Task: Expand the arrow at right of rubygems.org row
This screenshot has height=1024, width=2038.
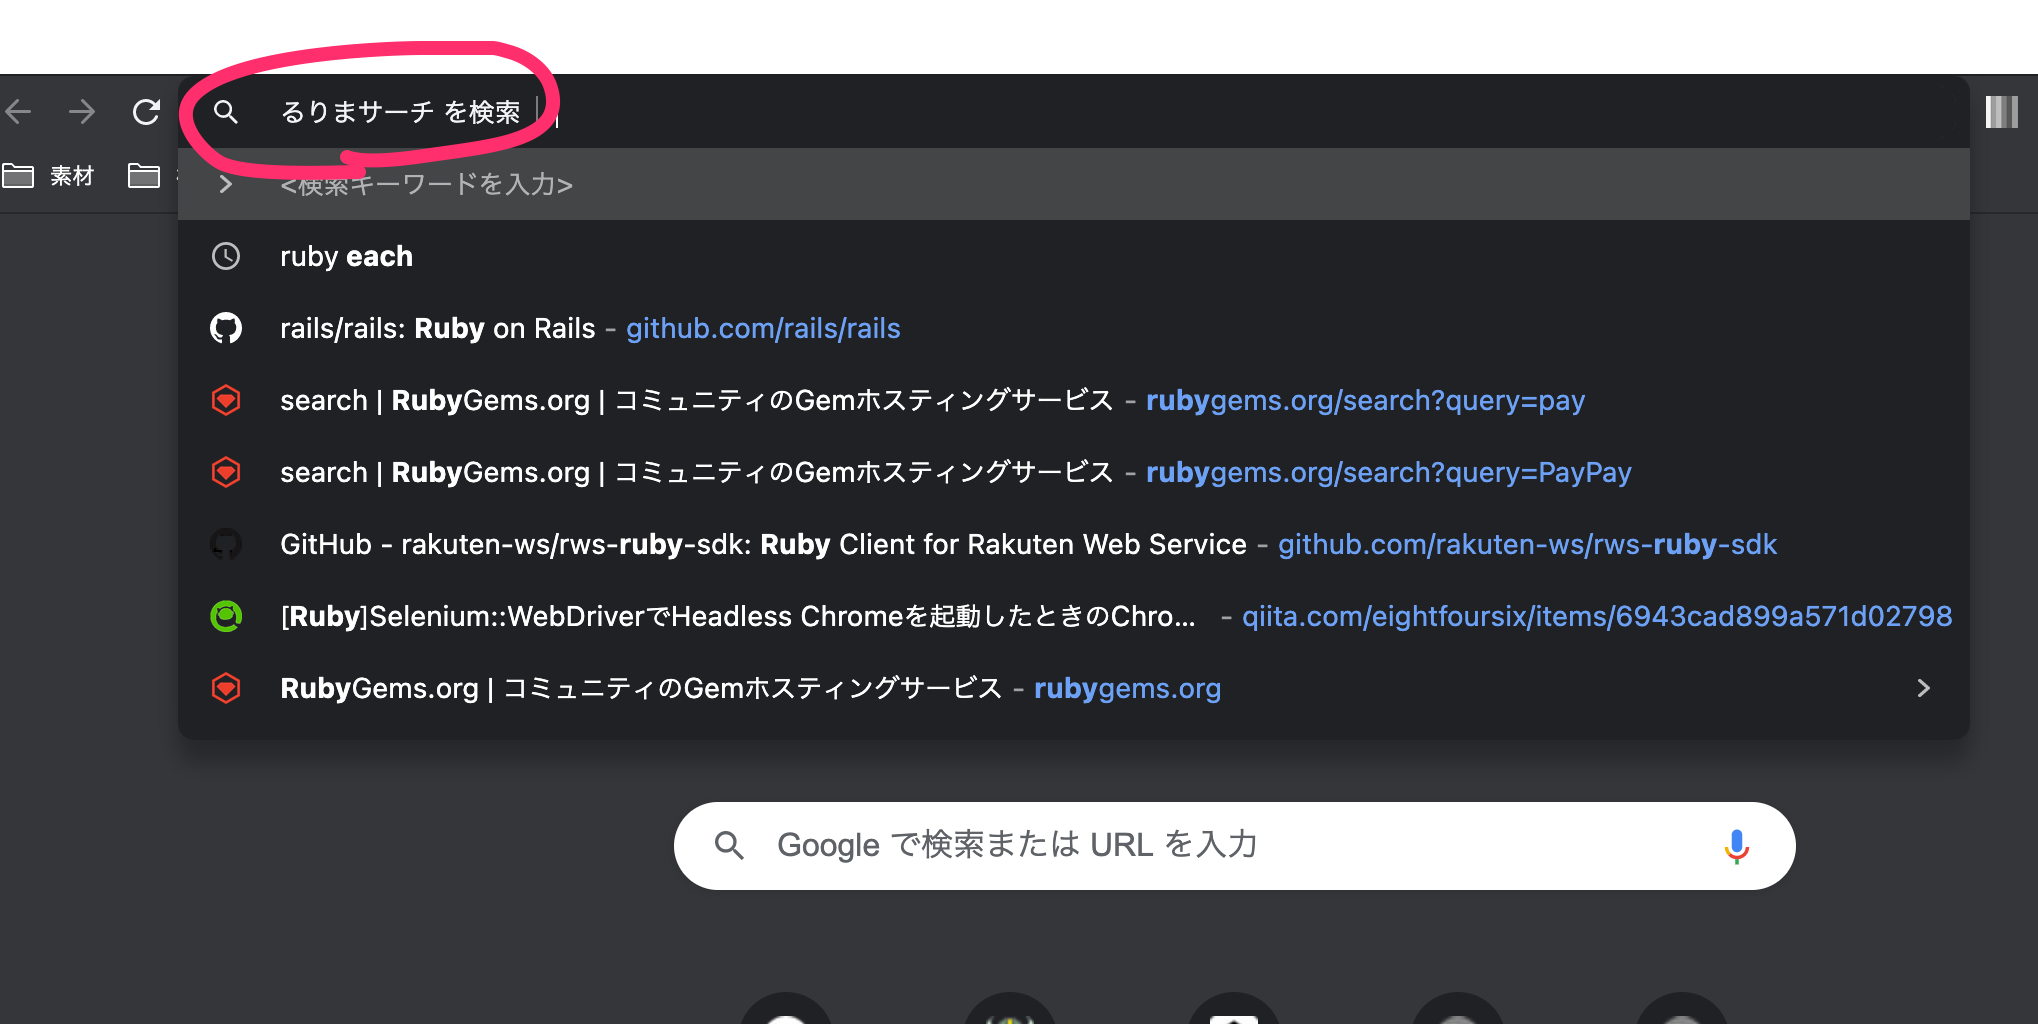Action: click(x=1923, y=688)
